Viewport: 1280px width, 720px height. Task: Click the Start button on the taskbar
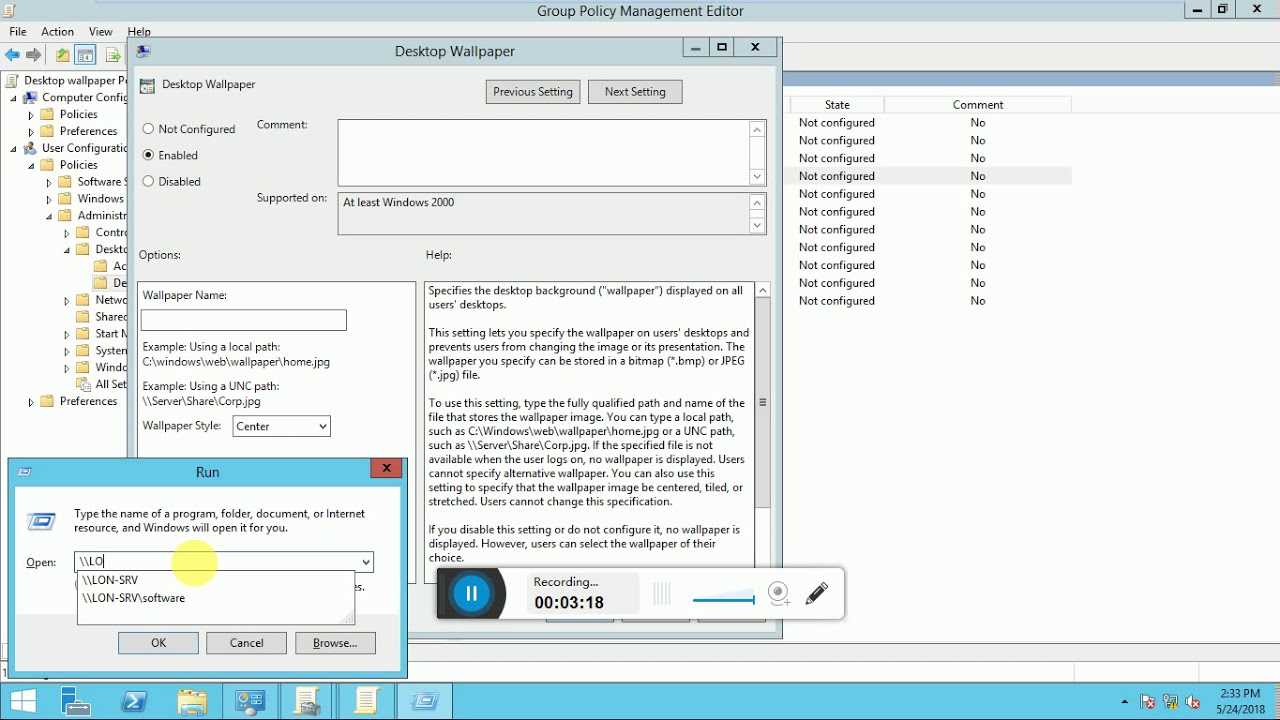coord(24,701)
